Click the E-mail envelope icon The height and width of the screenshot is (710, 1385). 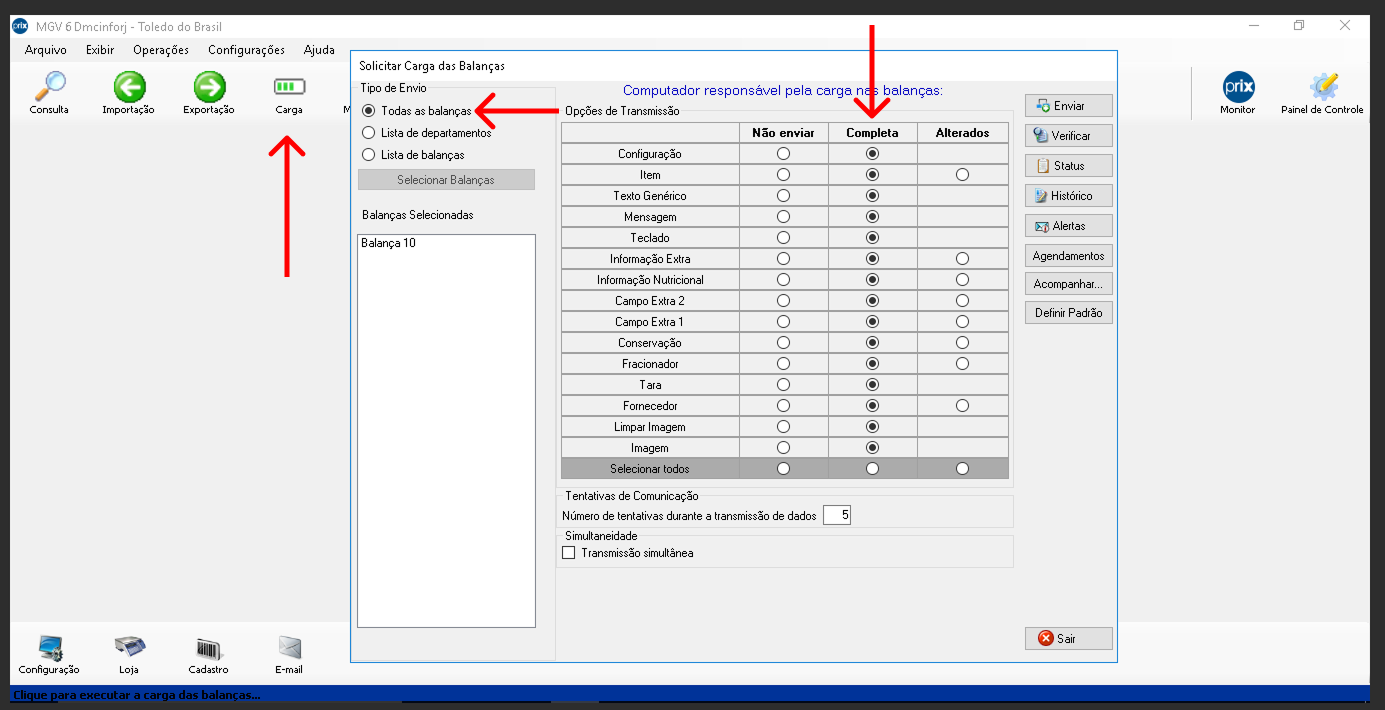click(x=289, y=648)
